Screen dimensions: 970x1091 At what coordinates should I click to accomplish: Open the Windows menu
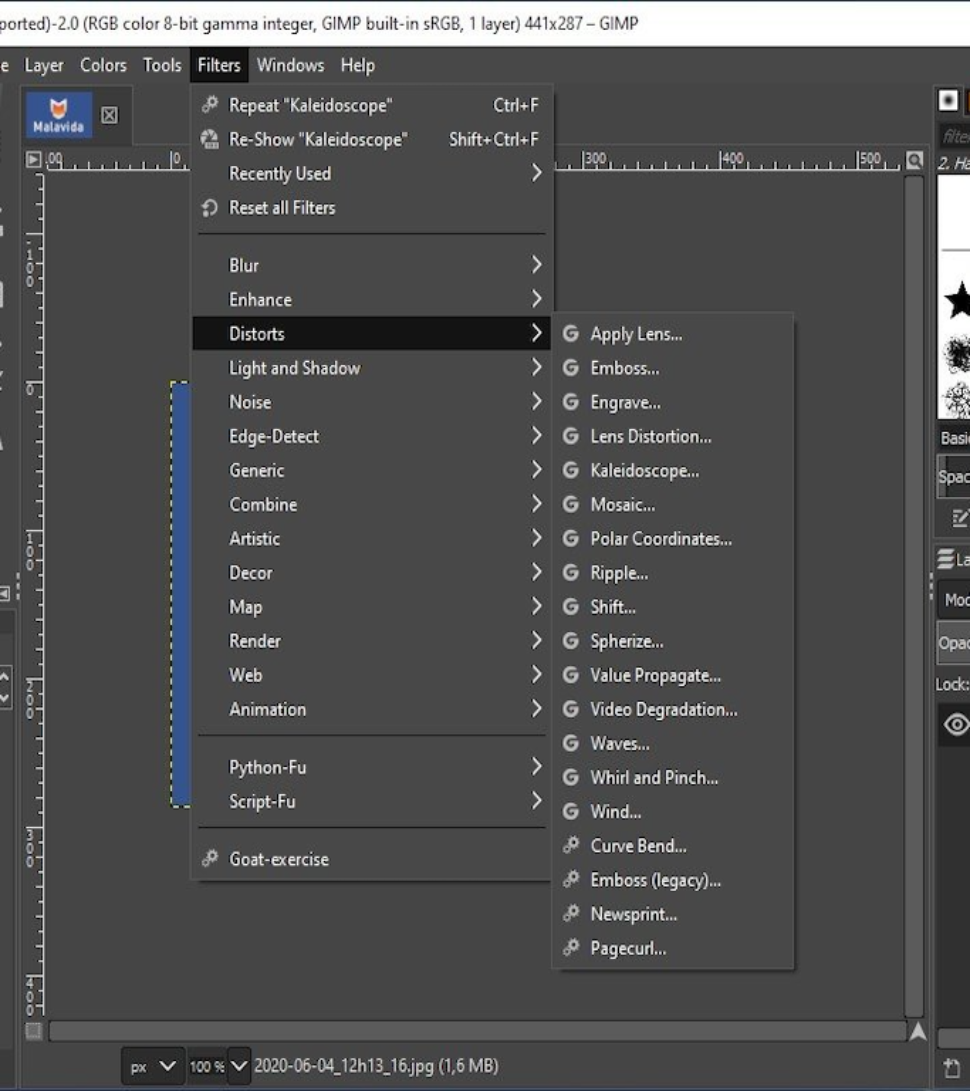click(x=290, y=65)
